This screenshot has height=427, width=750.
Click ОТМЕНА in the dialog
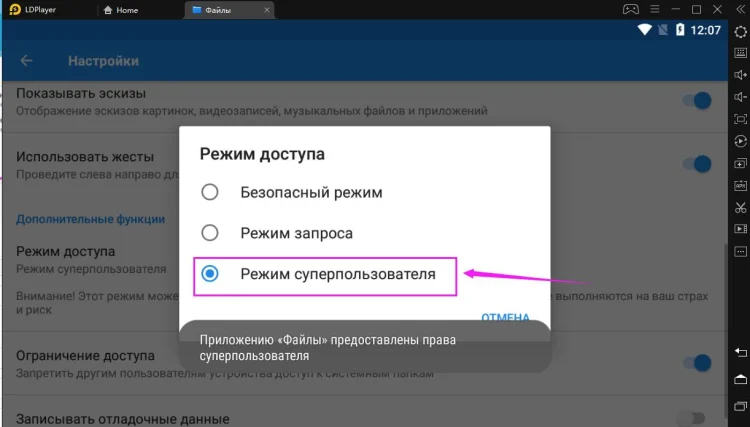(x=506, y=317)
